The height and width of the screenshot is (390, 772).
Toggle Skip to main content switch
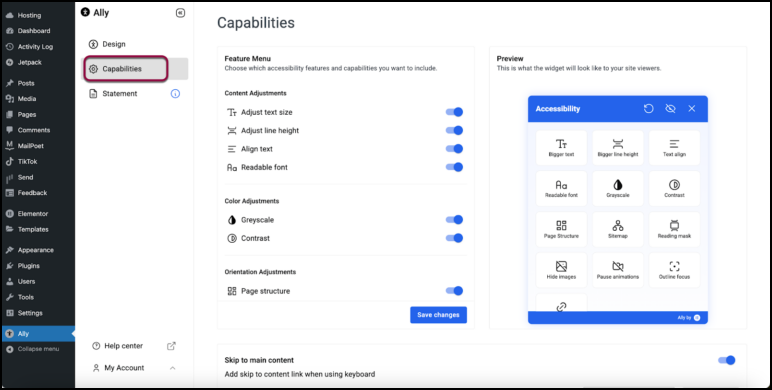[727, 360]
